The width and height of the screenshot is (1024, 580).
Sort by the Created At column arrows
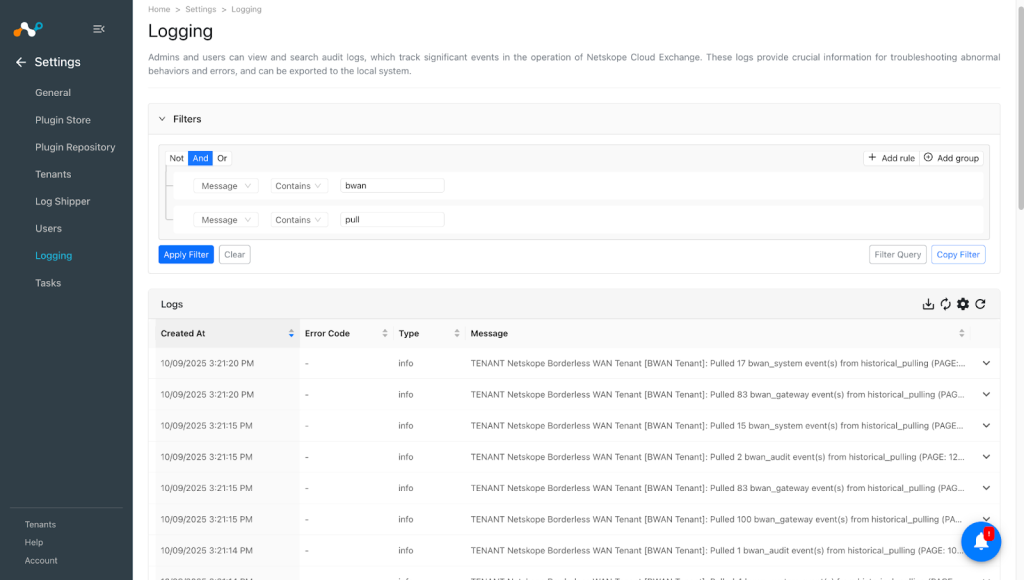tap(291, 333)
